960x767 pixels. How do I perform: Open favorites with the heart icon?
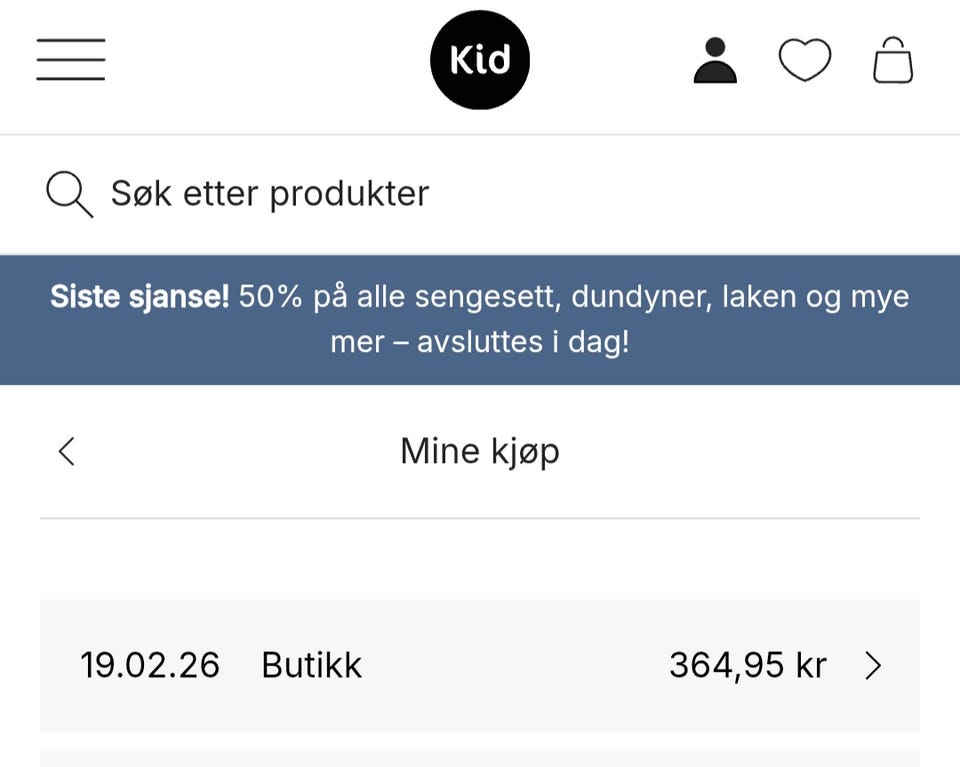(x=804, y=60)
